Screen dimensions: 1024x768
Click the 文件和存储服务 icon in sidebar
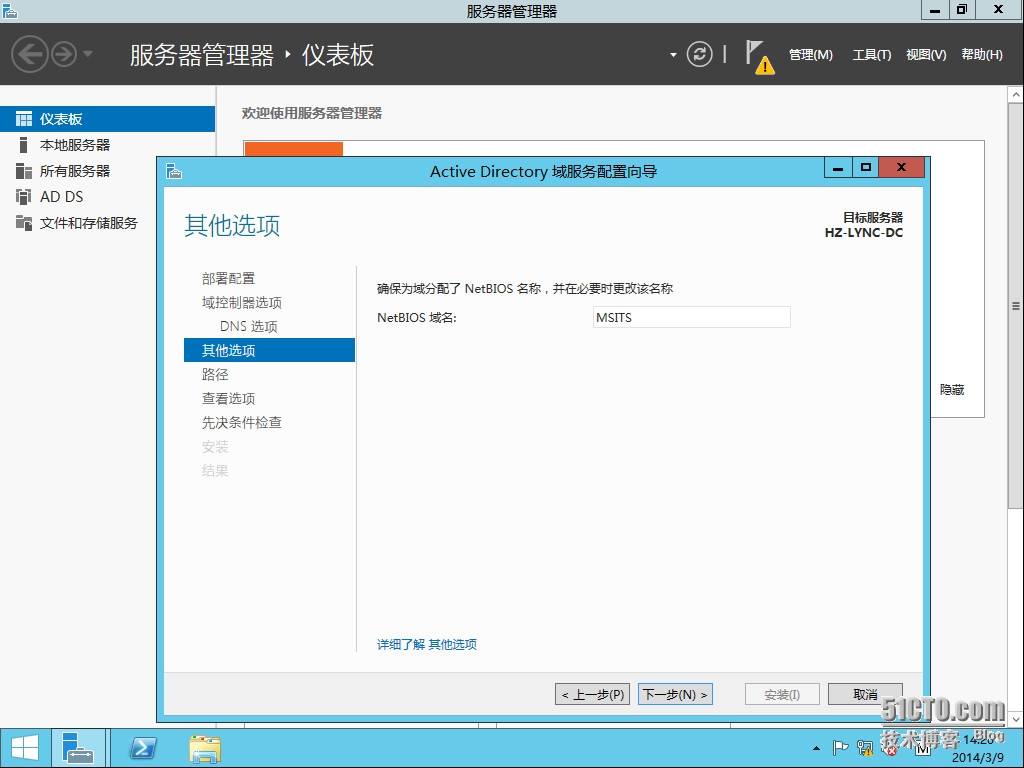click(24, 223)
